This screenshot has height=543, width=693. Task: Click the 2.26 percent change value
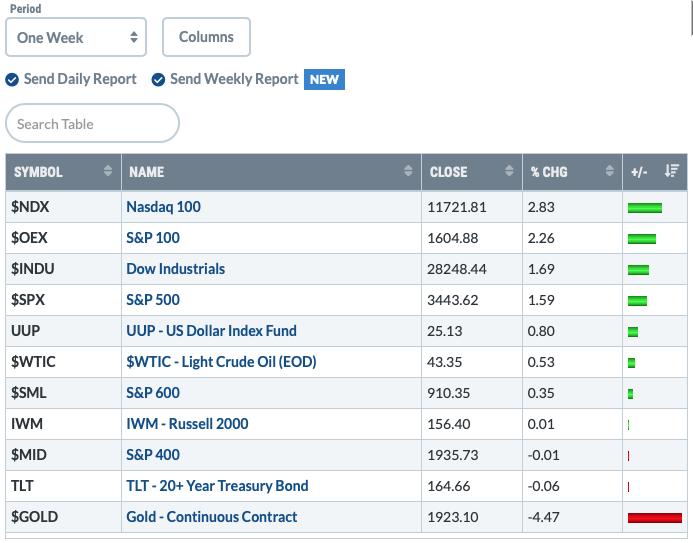tap(541, 238)
